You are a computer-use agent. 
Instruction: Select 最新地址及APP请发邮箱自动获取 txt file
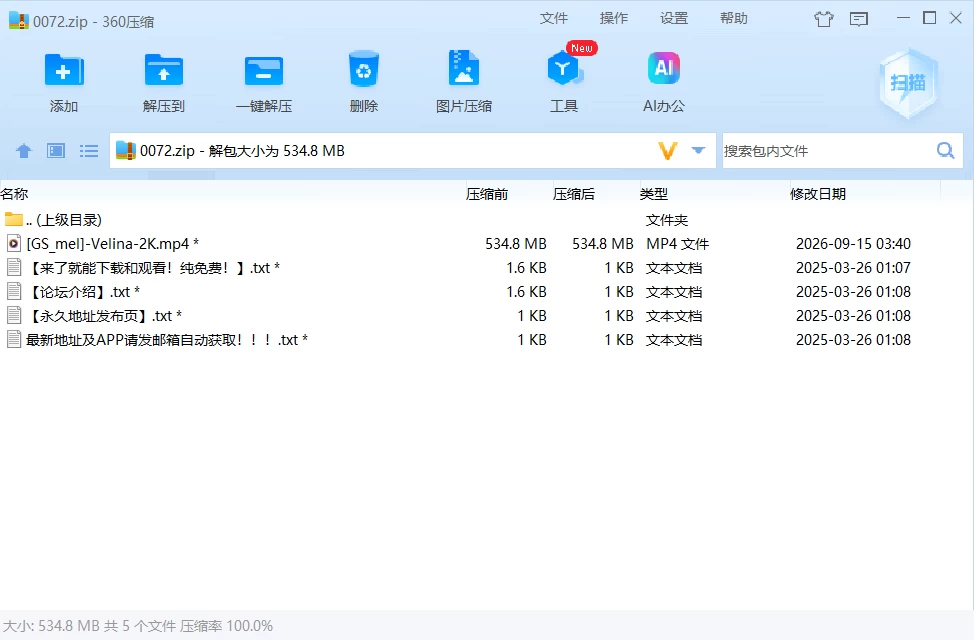(x=166, y=340)
